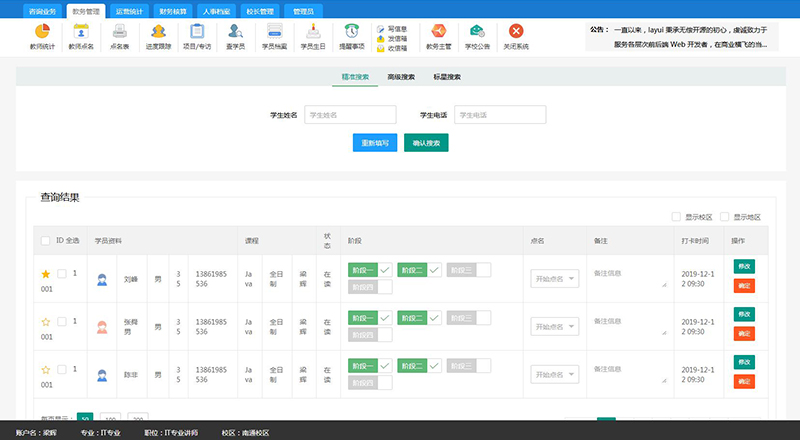Open the 开始点名 dropdown for 陈菲
800x440 pixels.
click(x=555, y=375)
